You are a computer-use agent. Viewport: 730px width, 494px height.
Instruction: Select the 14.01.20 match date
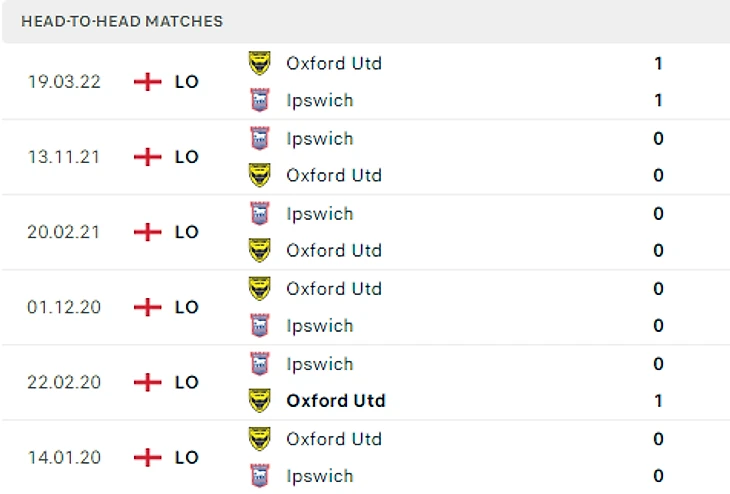coord(64,457)
